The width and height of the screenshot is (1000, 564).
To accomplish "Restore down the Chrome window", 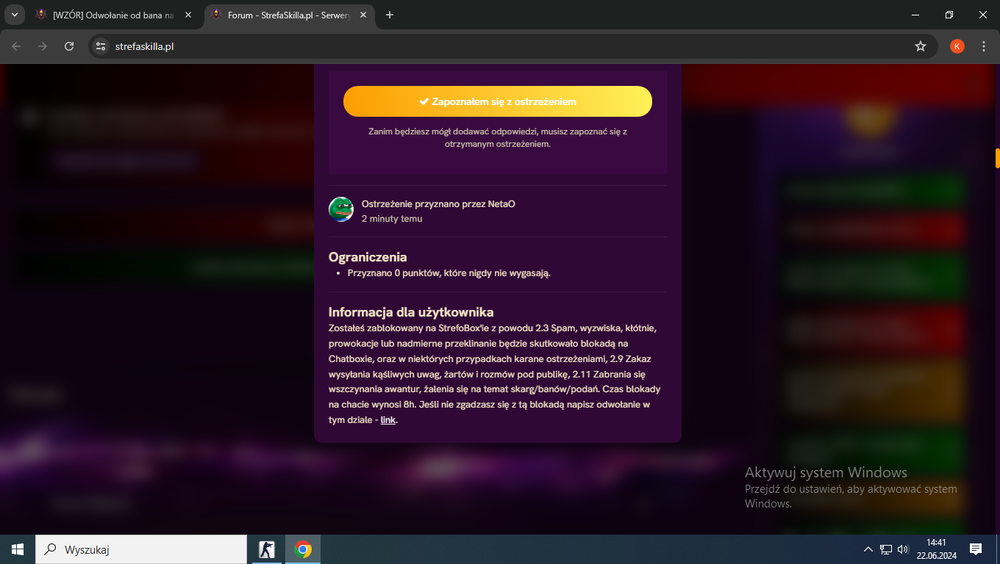I will point(949,15).
